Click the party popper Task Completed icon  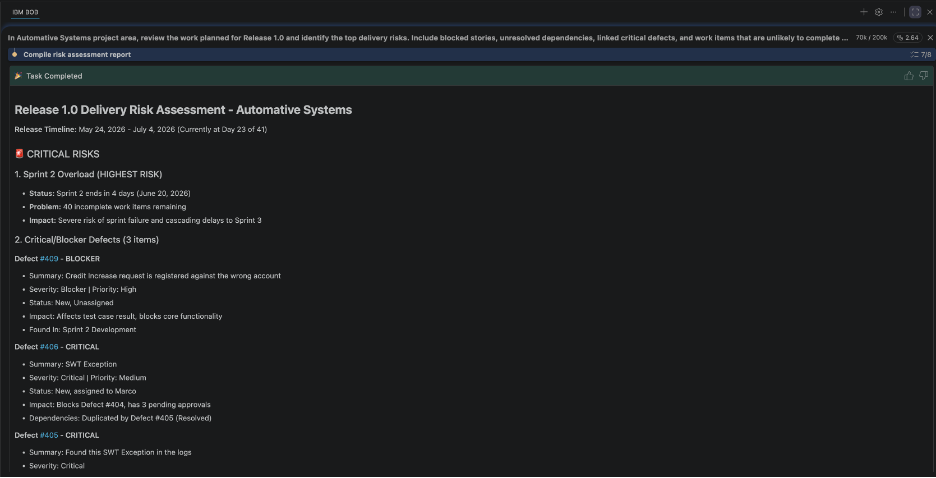19,76
